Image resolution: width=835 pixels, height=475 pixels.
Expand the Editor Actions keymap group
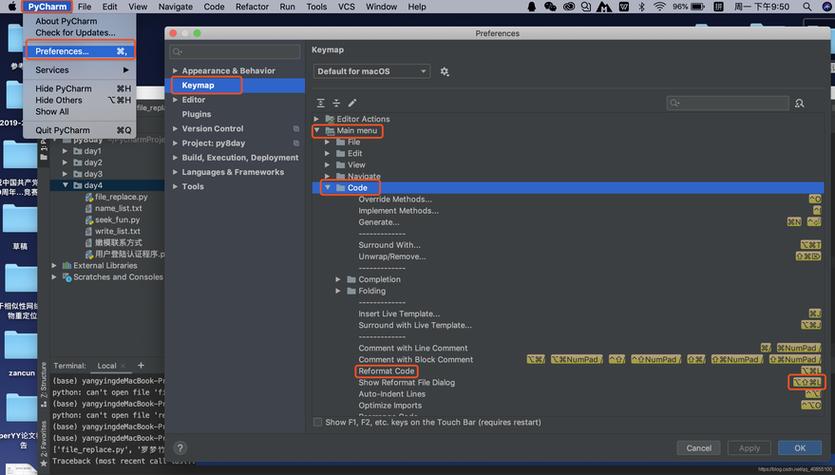[316, 119]
